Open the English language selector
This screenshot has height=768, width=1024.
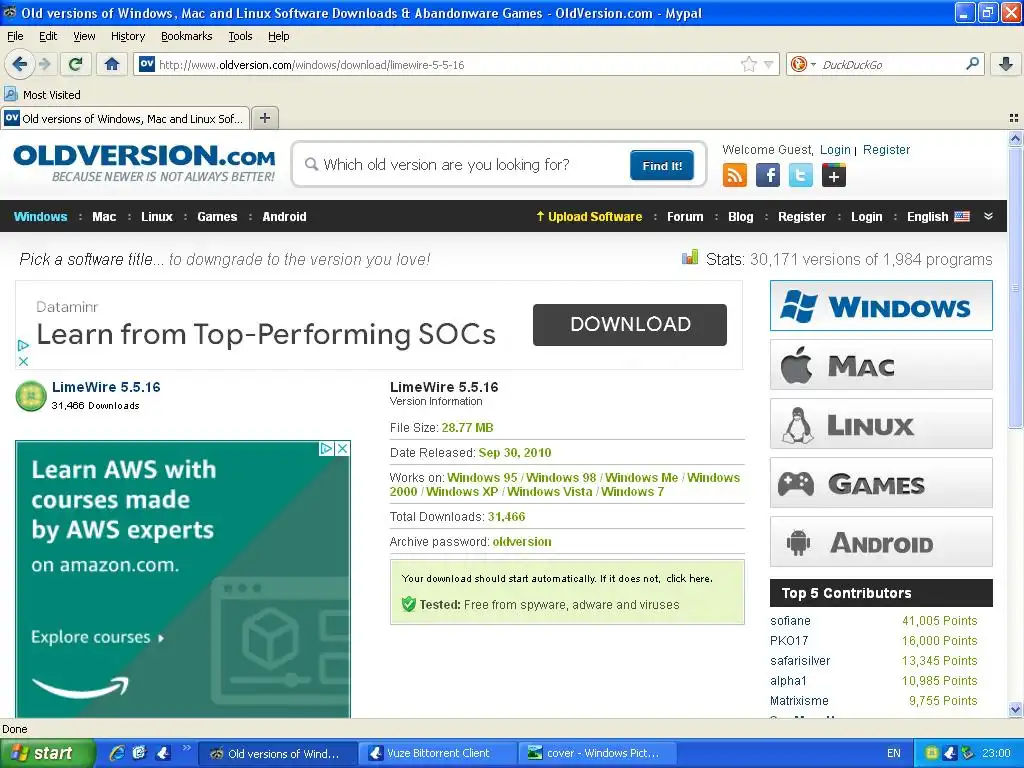pos(938,216)
